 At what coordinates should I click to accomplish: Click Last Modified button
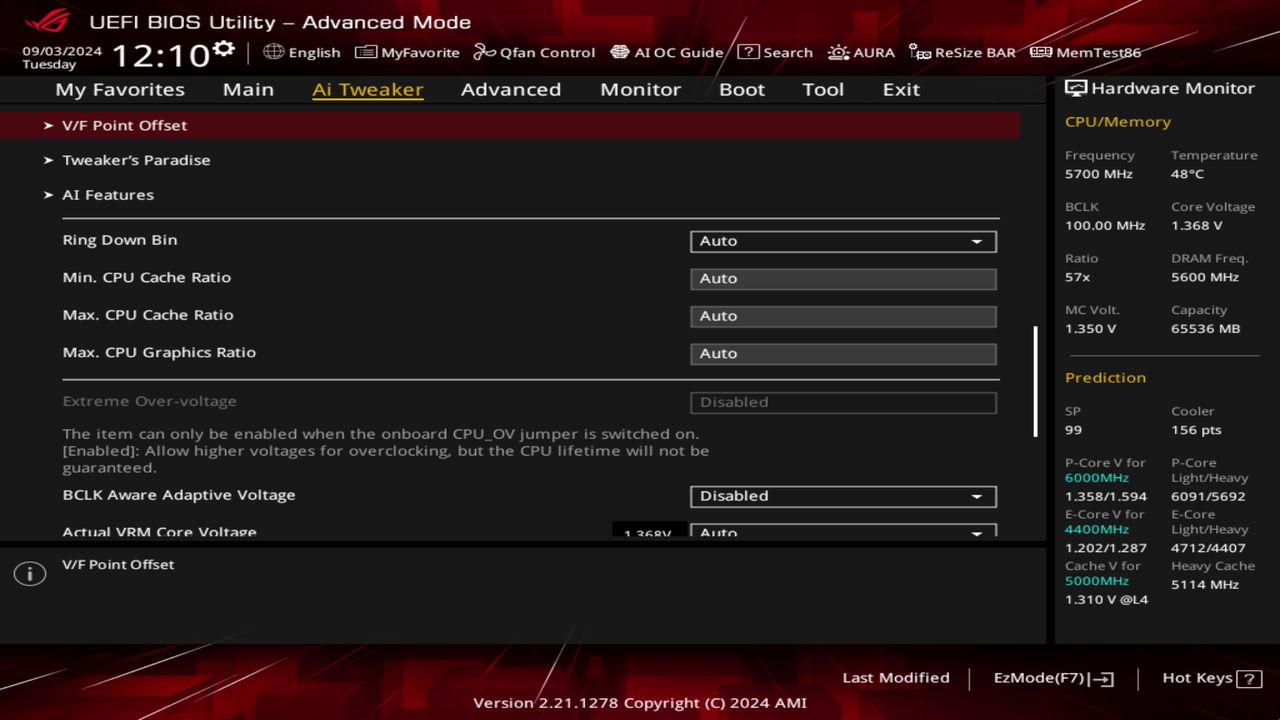coord(896,678)
